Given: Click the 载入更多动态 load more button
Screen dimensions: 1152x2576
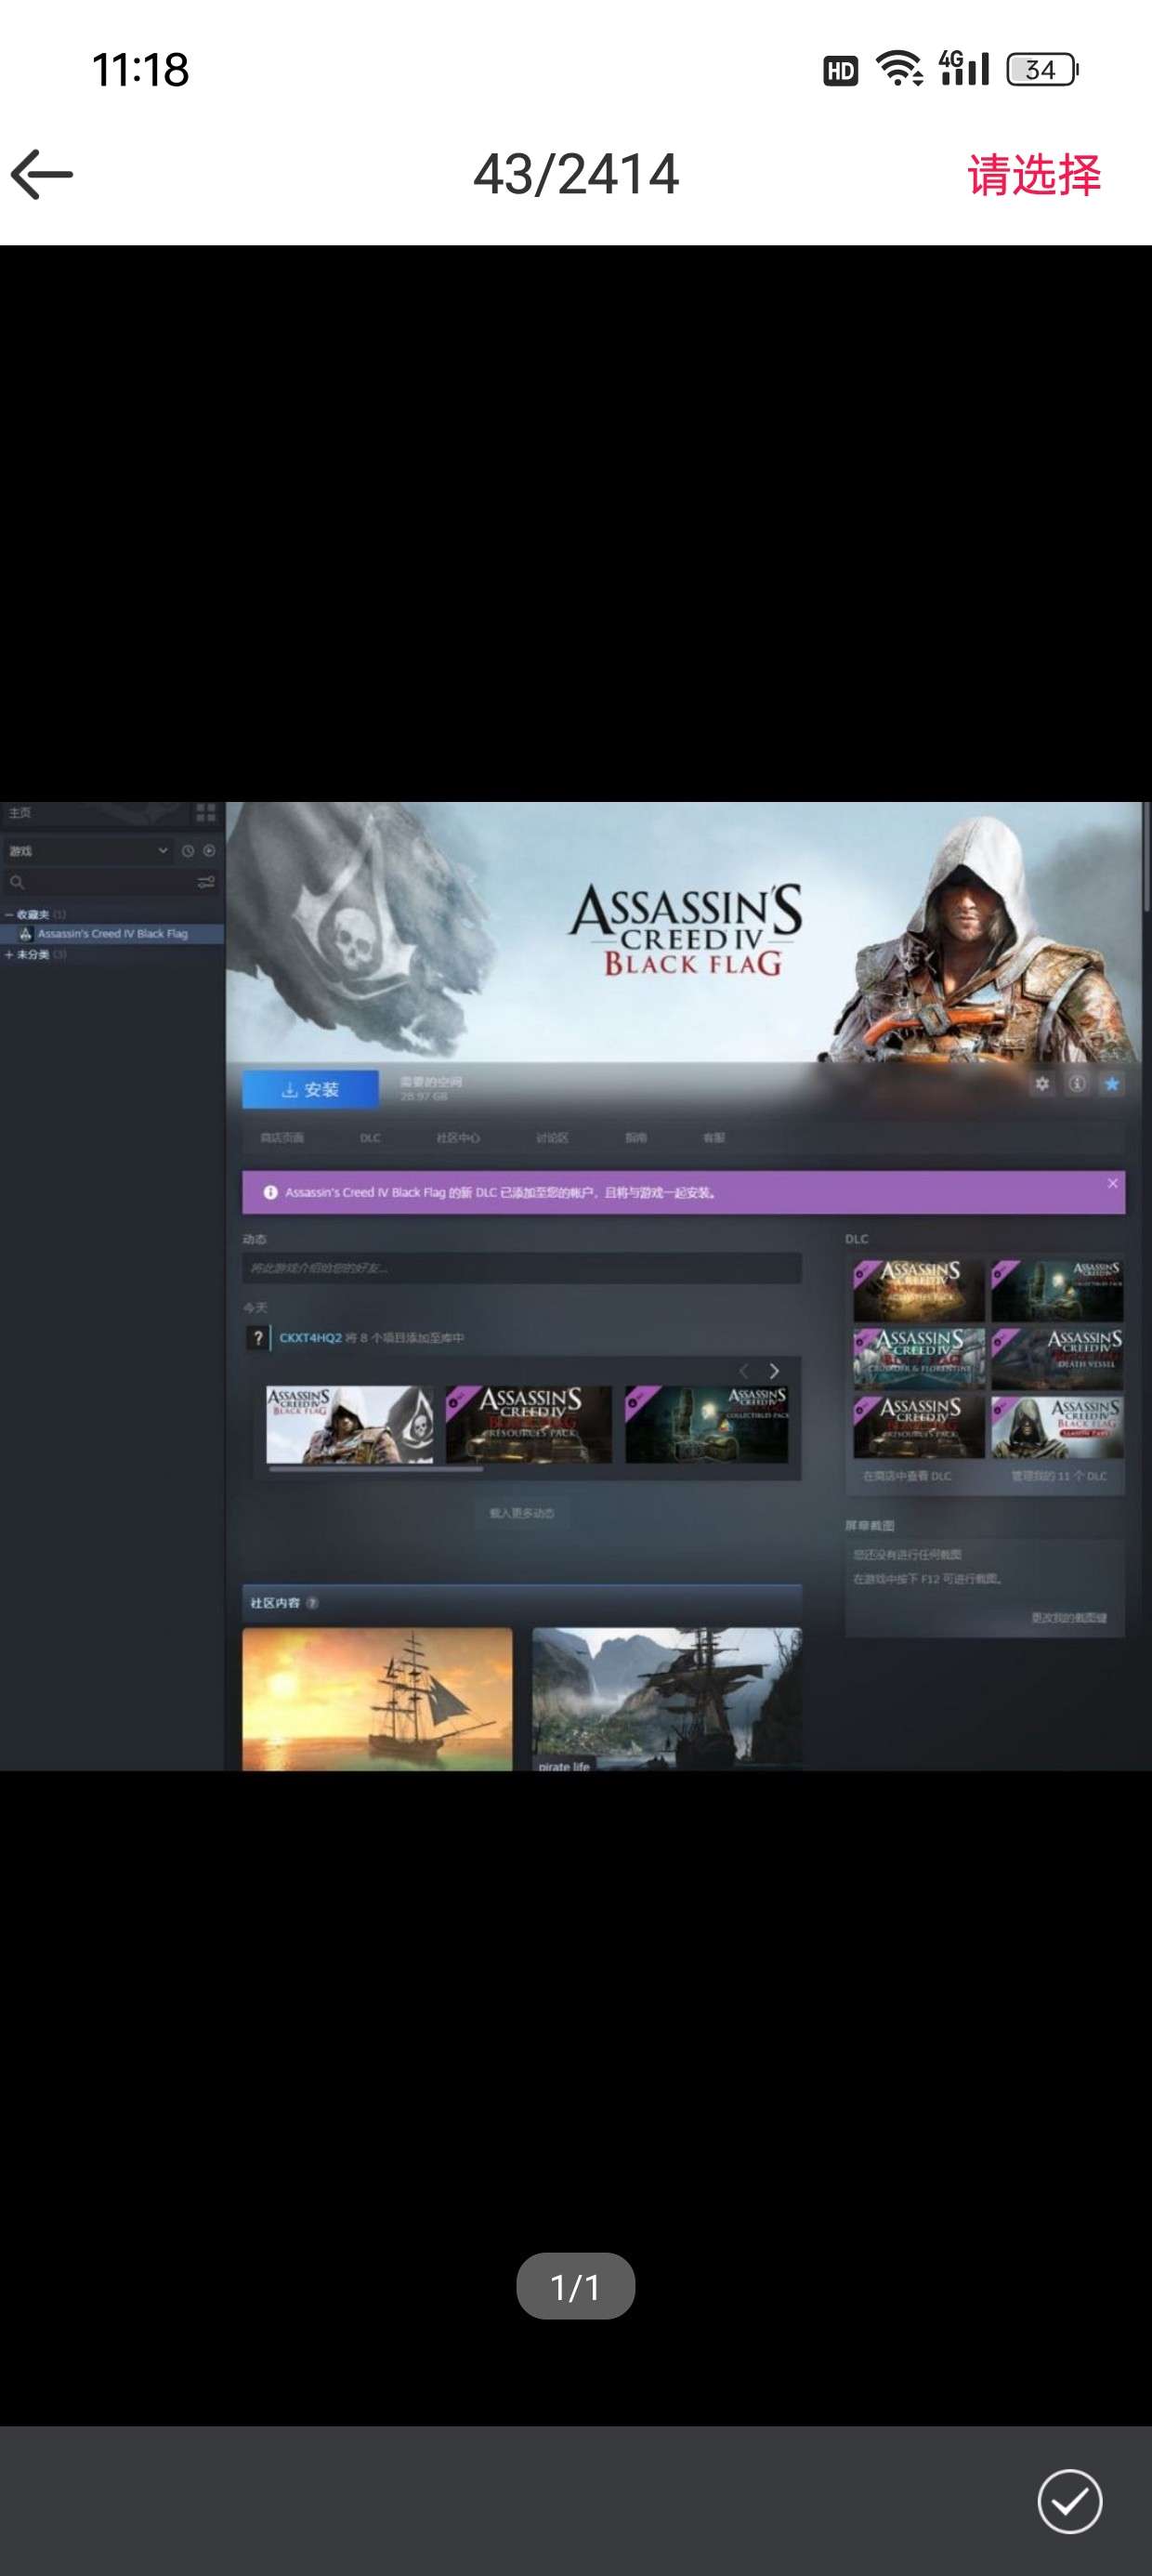Looking at the screenshot, I should point(521,1513).
